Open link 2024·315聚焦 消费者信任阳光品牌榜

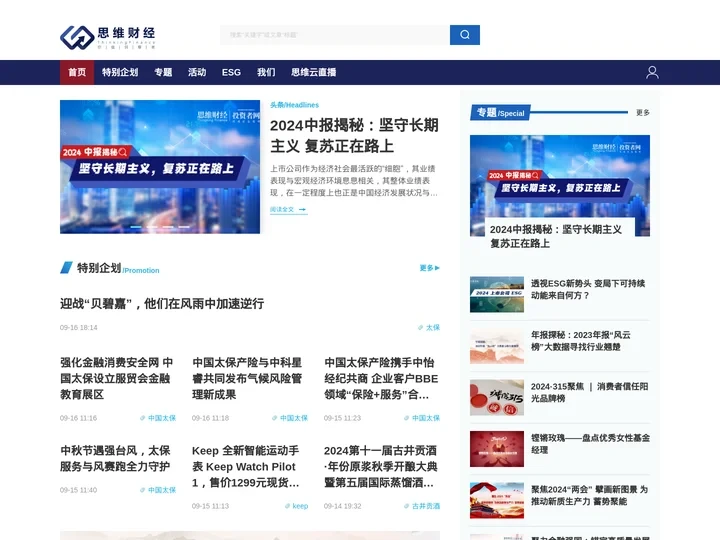[590, 392]
